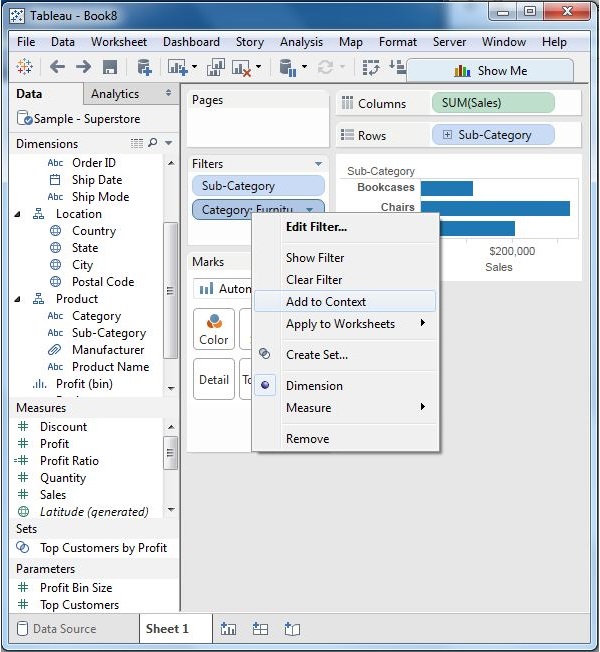Click the Swap rows and columns icon
The image size is (600, 652).
pos(372,67)
